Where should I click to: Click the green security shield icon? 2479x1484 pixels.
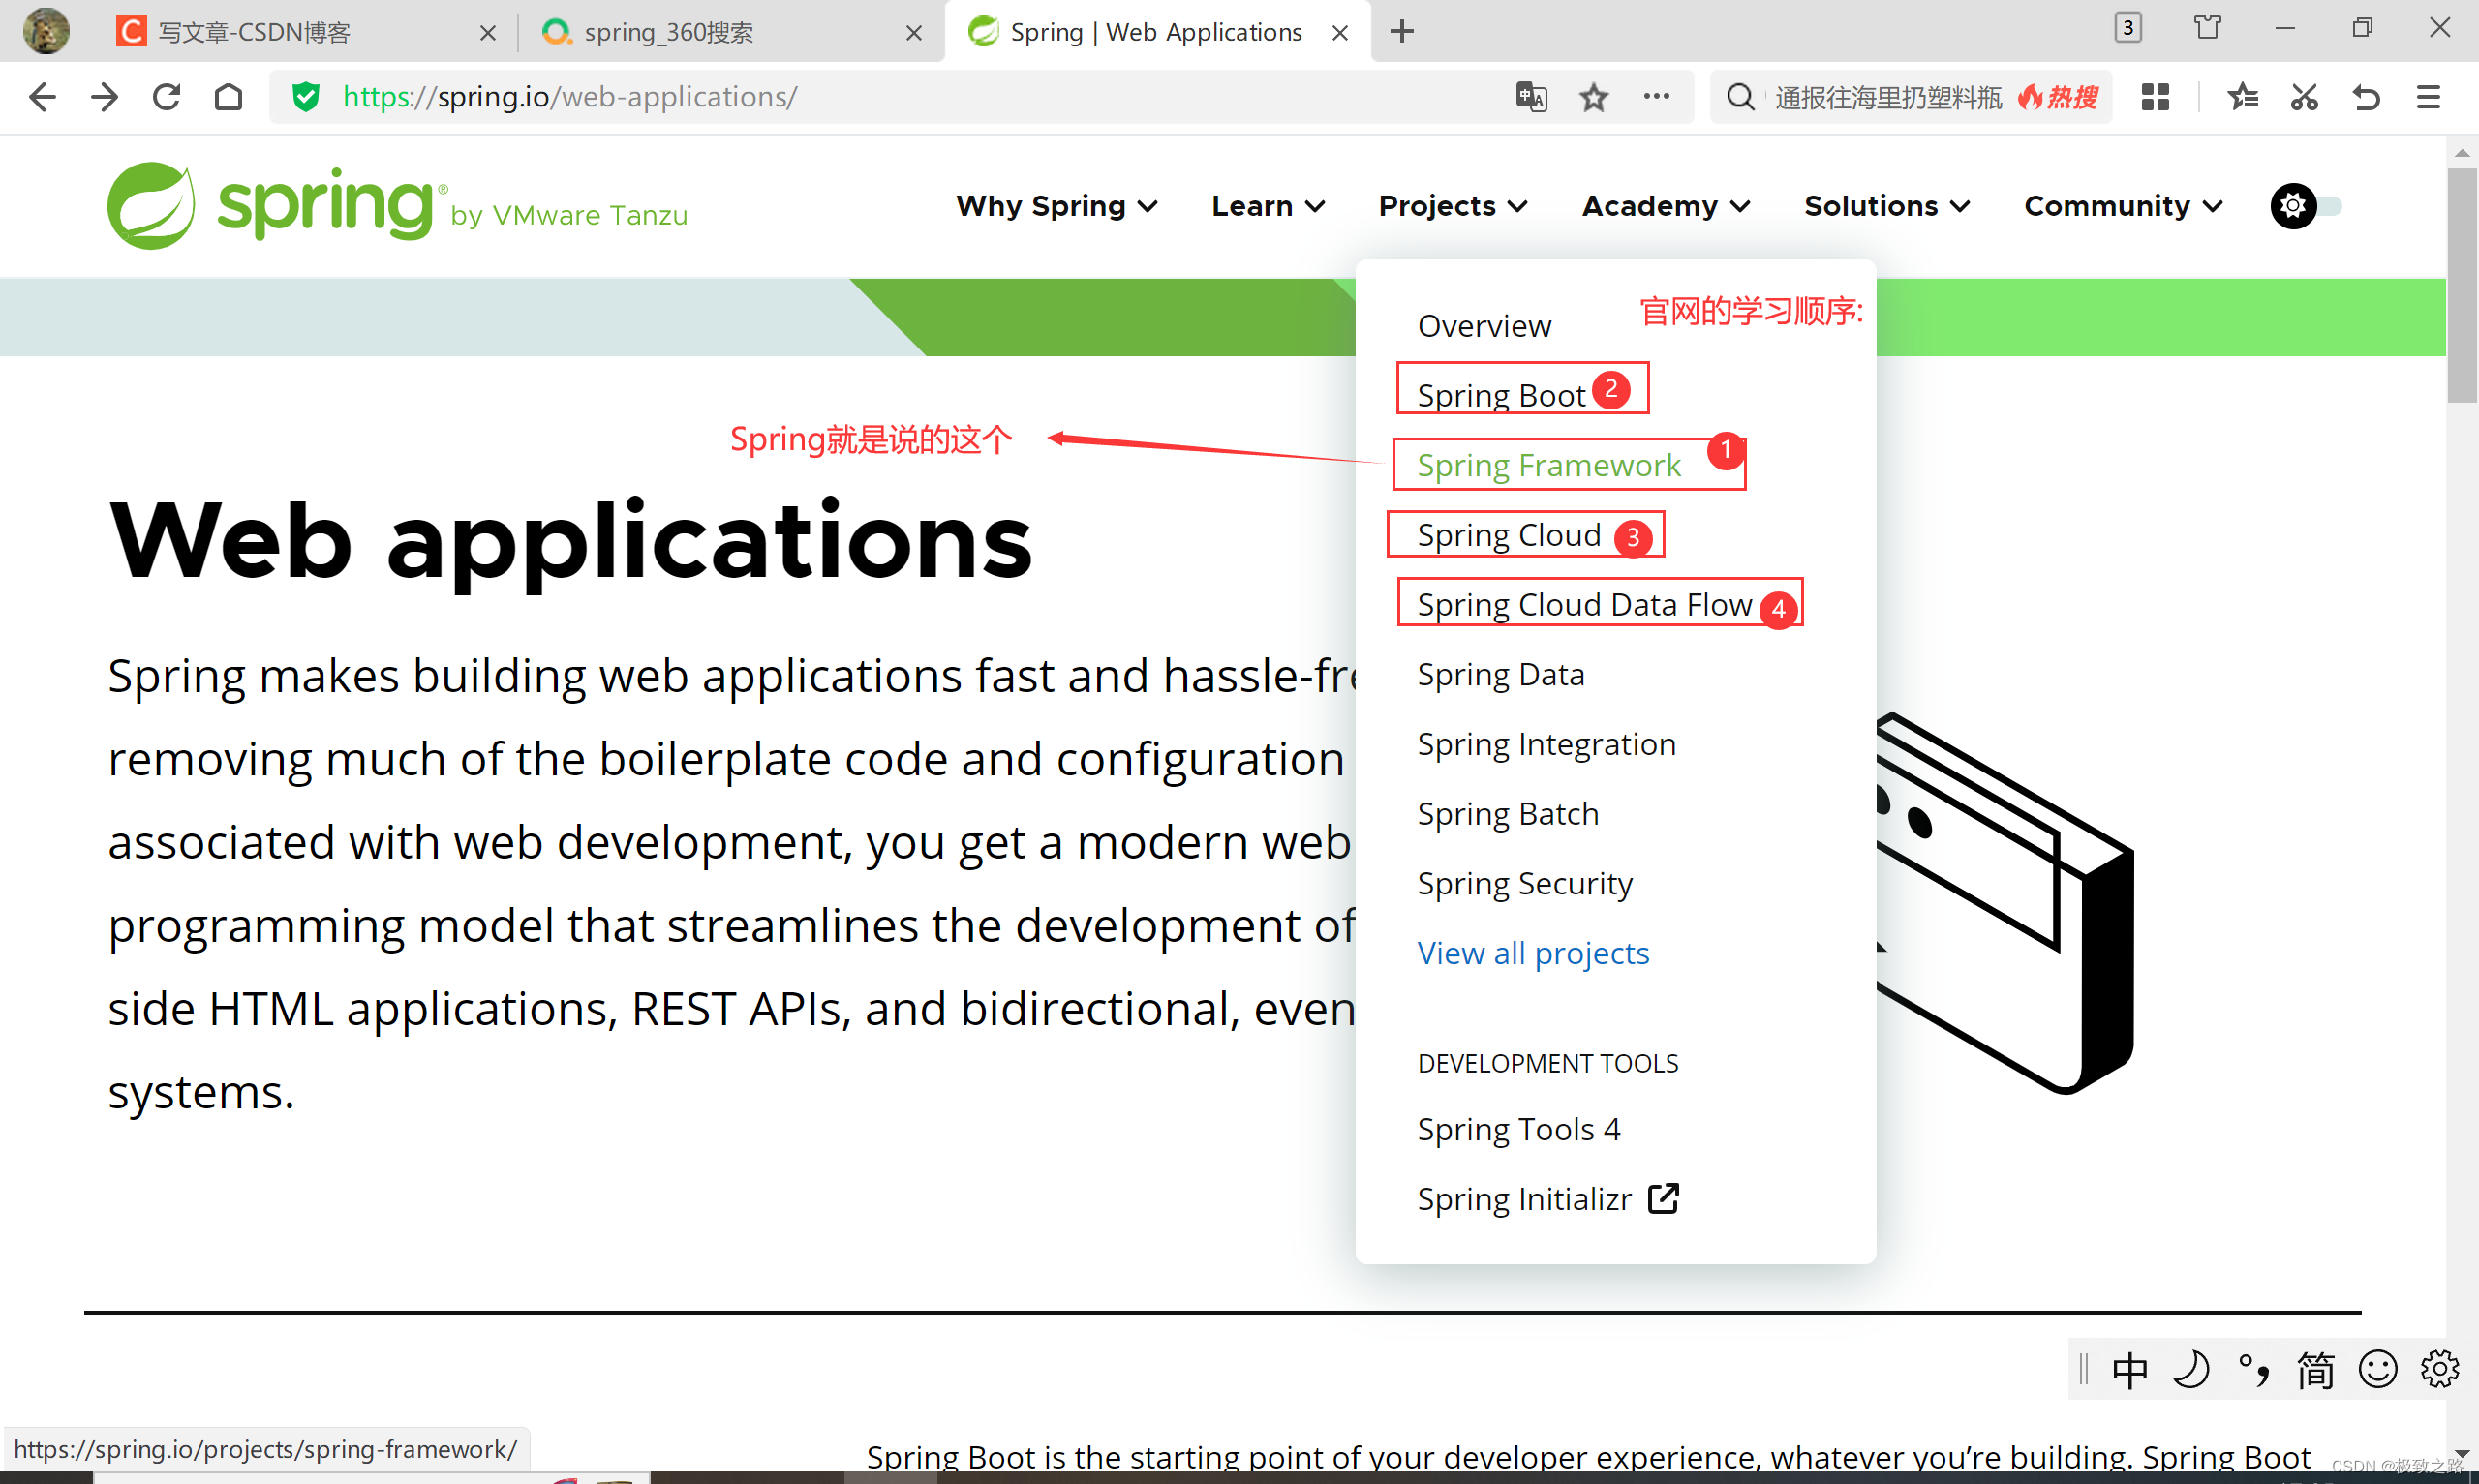306,97
